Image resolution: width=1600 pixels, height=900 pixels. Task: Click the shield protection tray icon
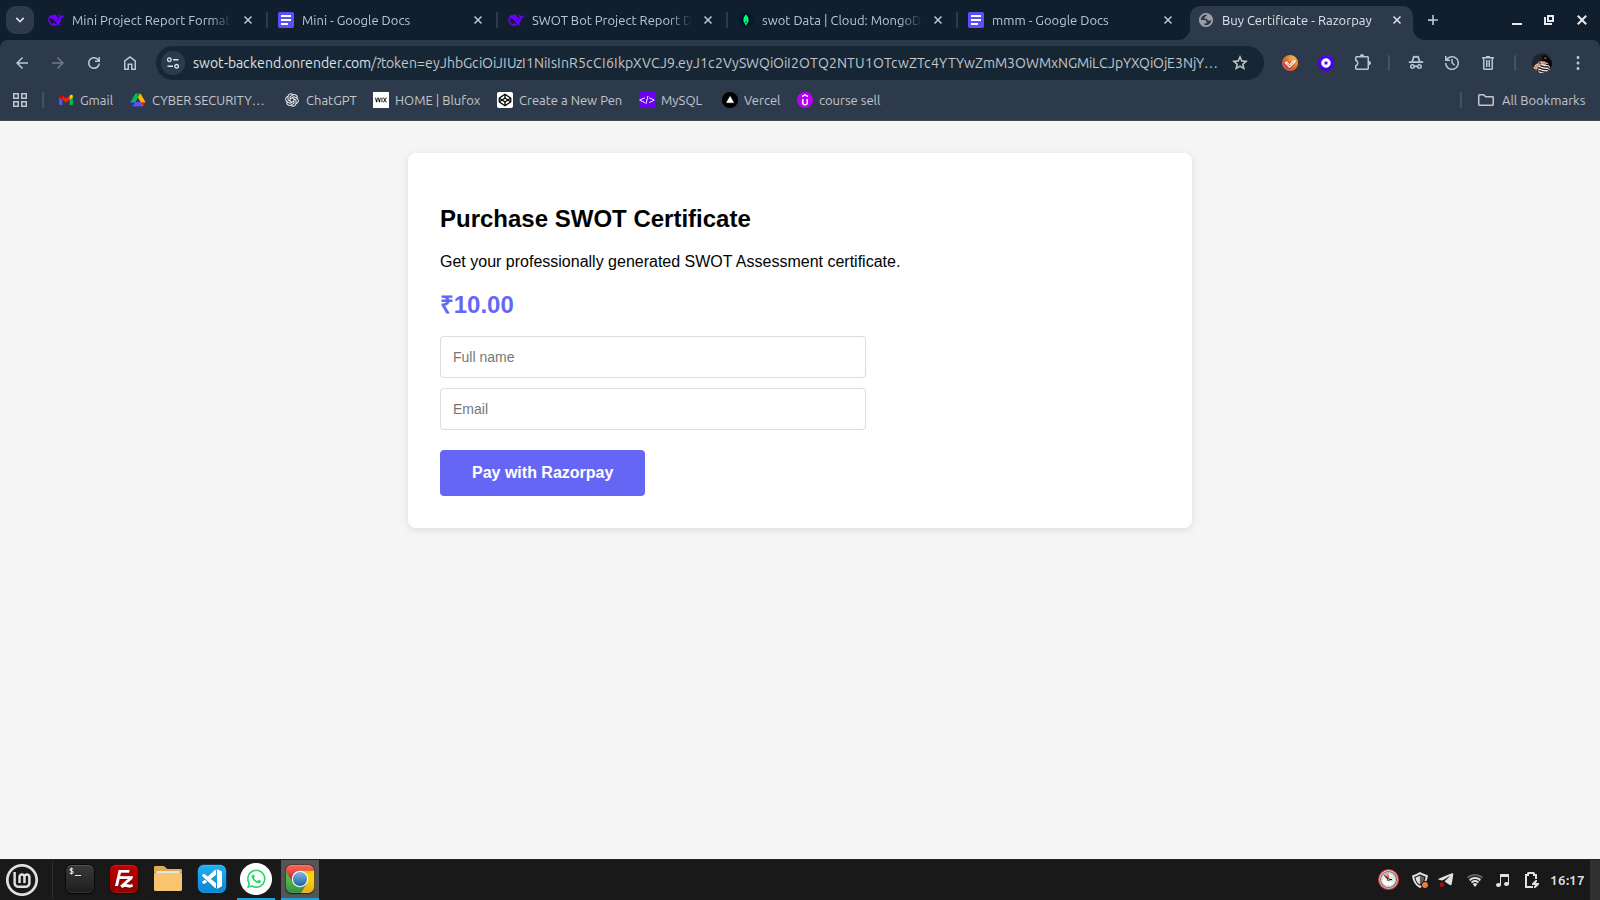coord(1418,879)
